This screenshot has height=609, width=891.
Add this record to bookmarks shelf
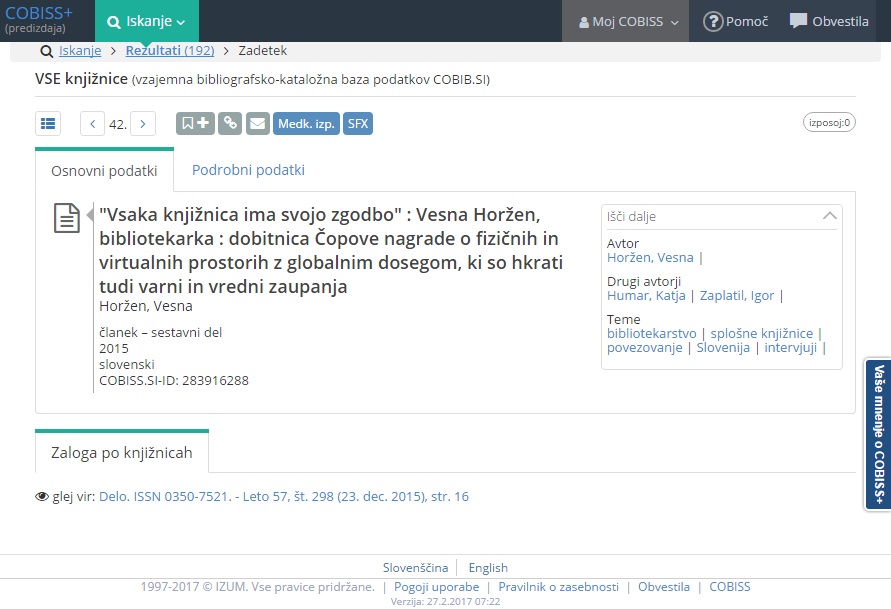(x=196, y=123)
